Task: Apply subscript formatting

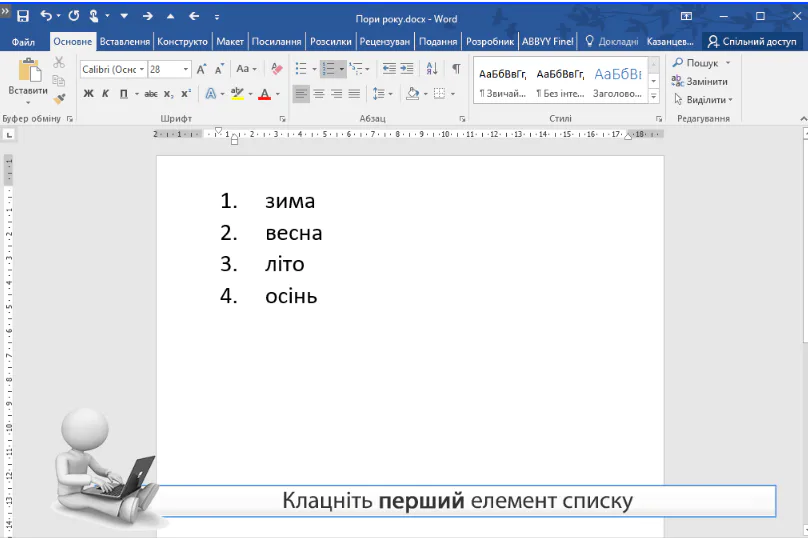Action: (170, 94)
